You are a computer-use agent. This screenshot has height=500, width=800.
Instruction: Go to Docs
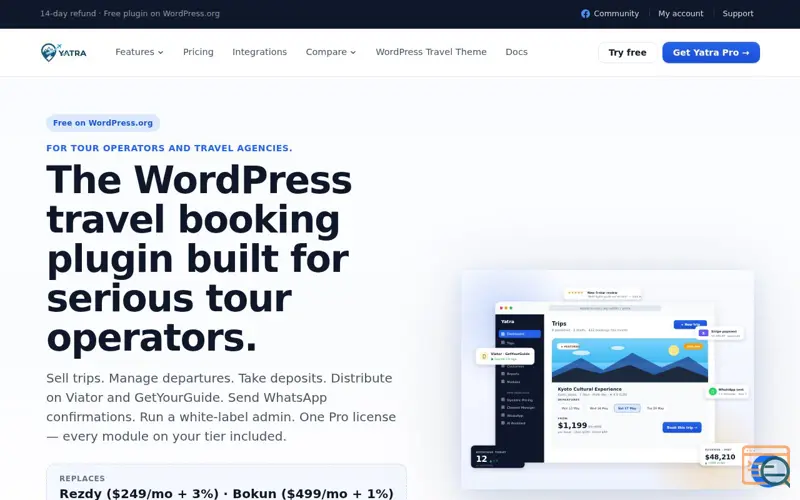click(516, 52)
